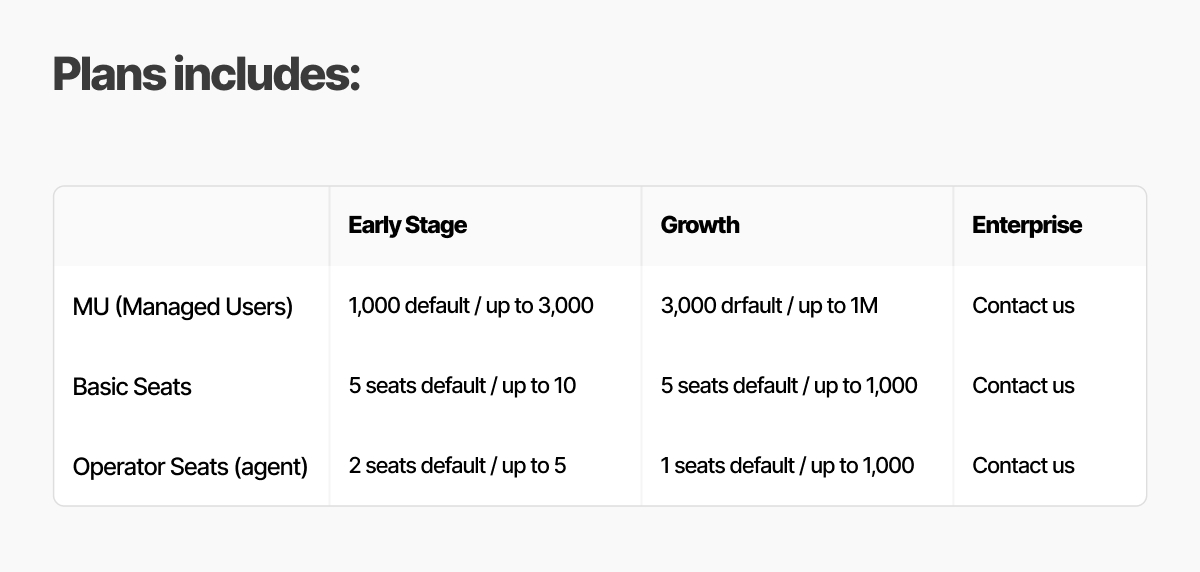Open Contact us in the Operator Seats row
This screenshot has height=572, width=1200.
coord(1023,465)
